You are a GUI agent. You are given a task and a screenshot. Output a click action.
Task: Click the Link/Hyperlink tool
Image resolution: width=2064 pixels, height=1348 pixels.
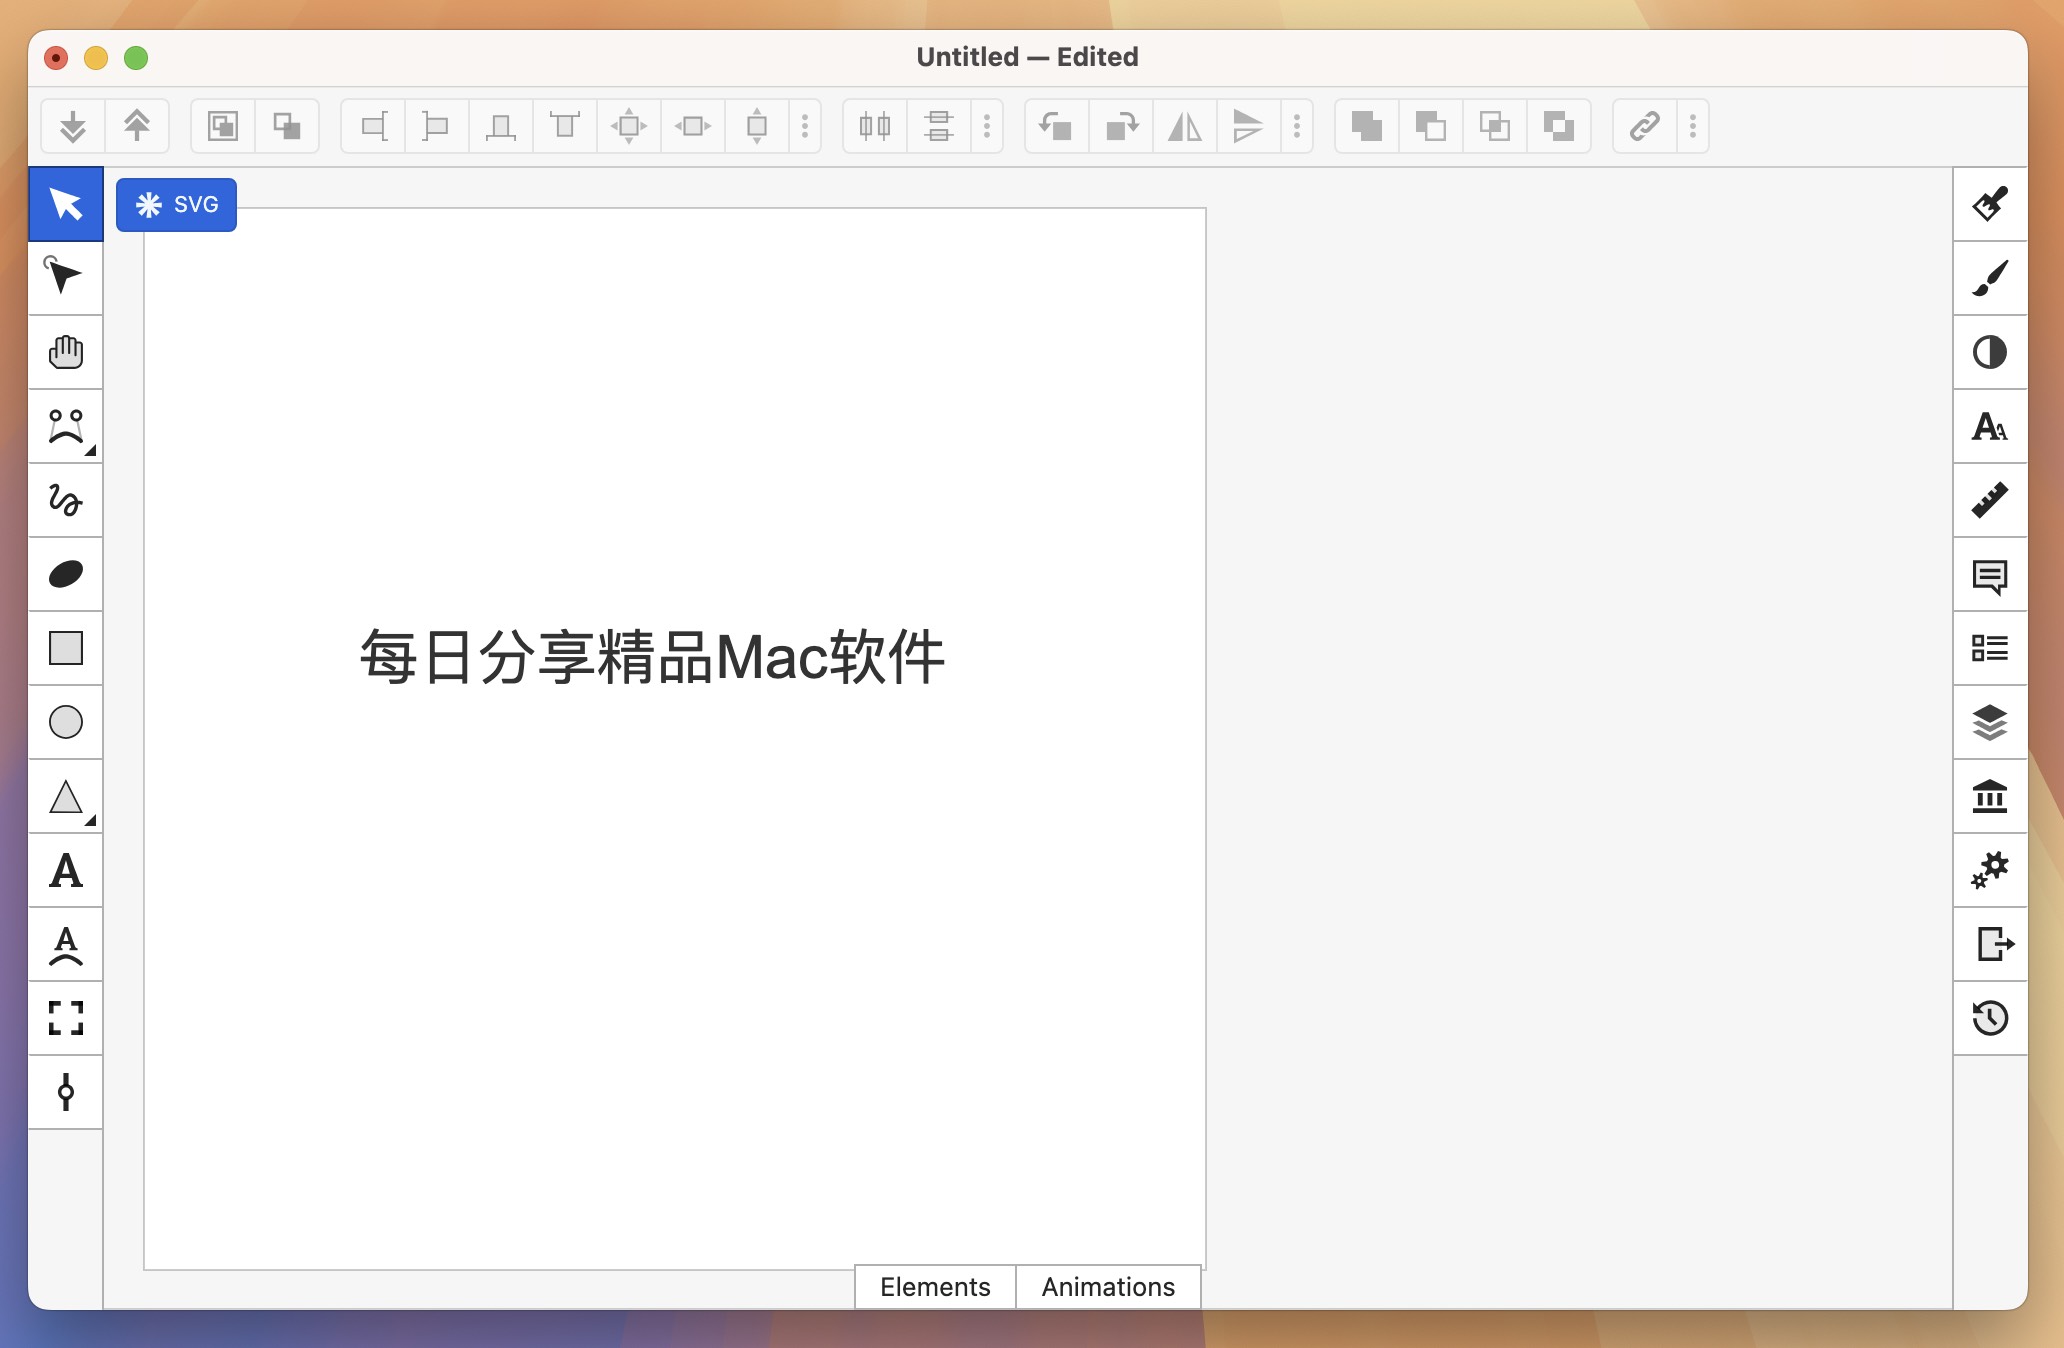point(1643,125)
